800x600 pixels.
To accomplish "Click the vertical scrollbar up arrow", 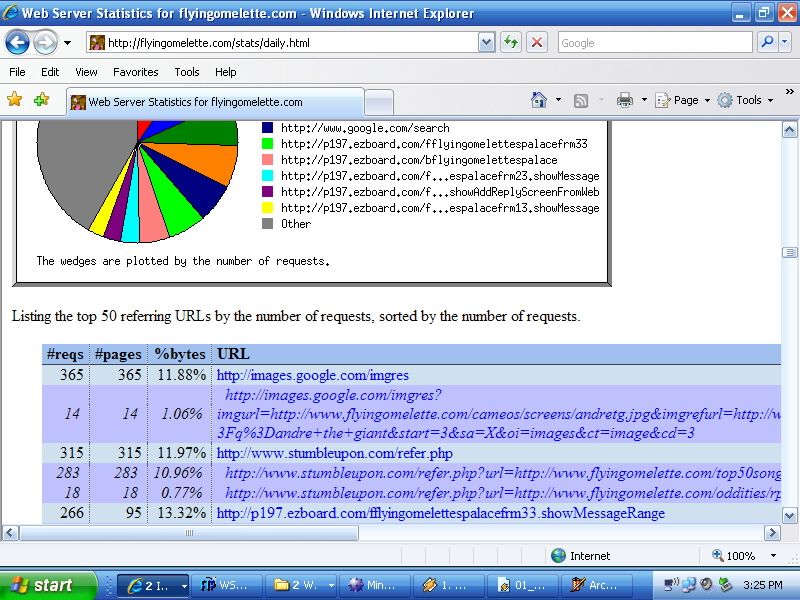I will (x=789, y=130).
